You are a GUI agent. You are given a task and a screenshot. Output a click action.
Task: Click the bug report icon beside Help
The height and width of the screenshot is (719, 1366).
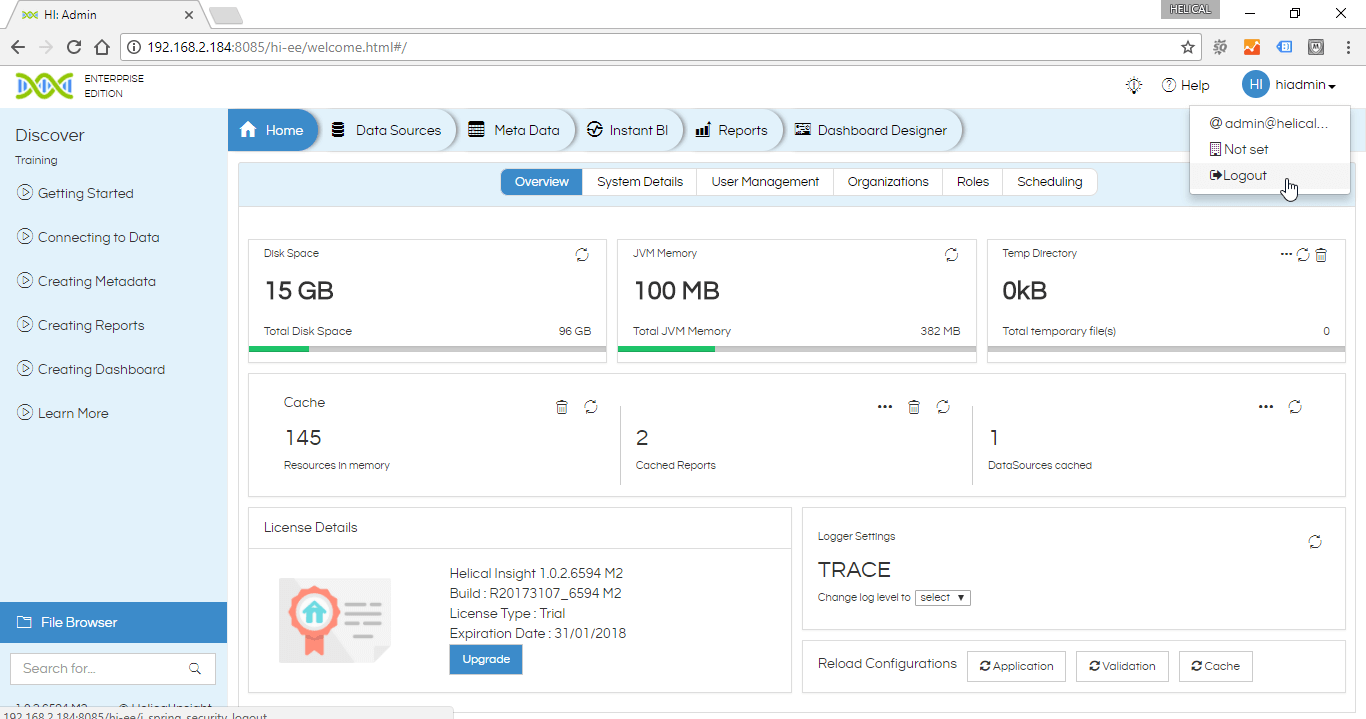coord(1134,86)
